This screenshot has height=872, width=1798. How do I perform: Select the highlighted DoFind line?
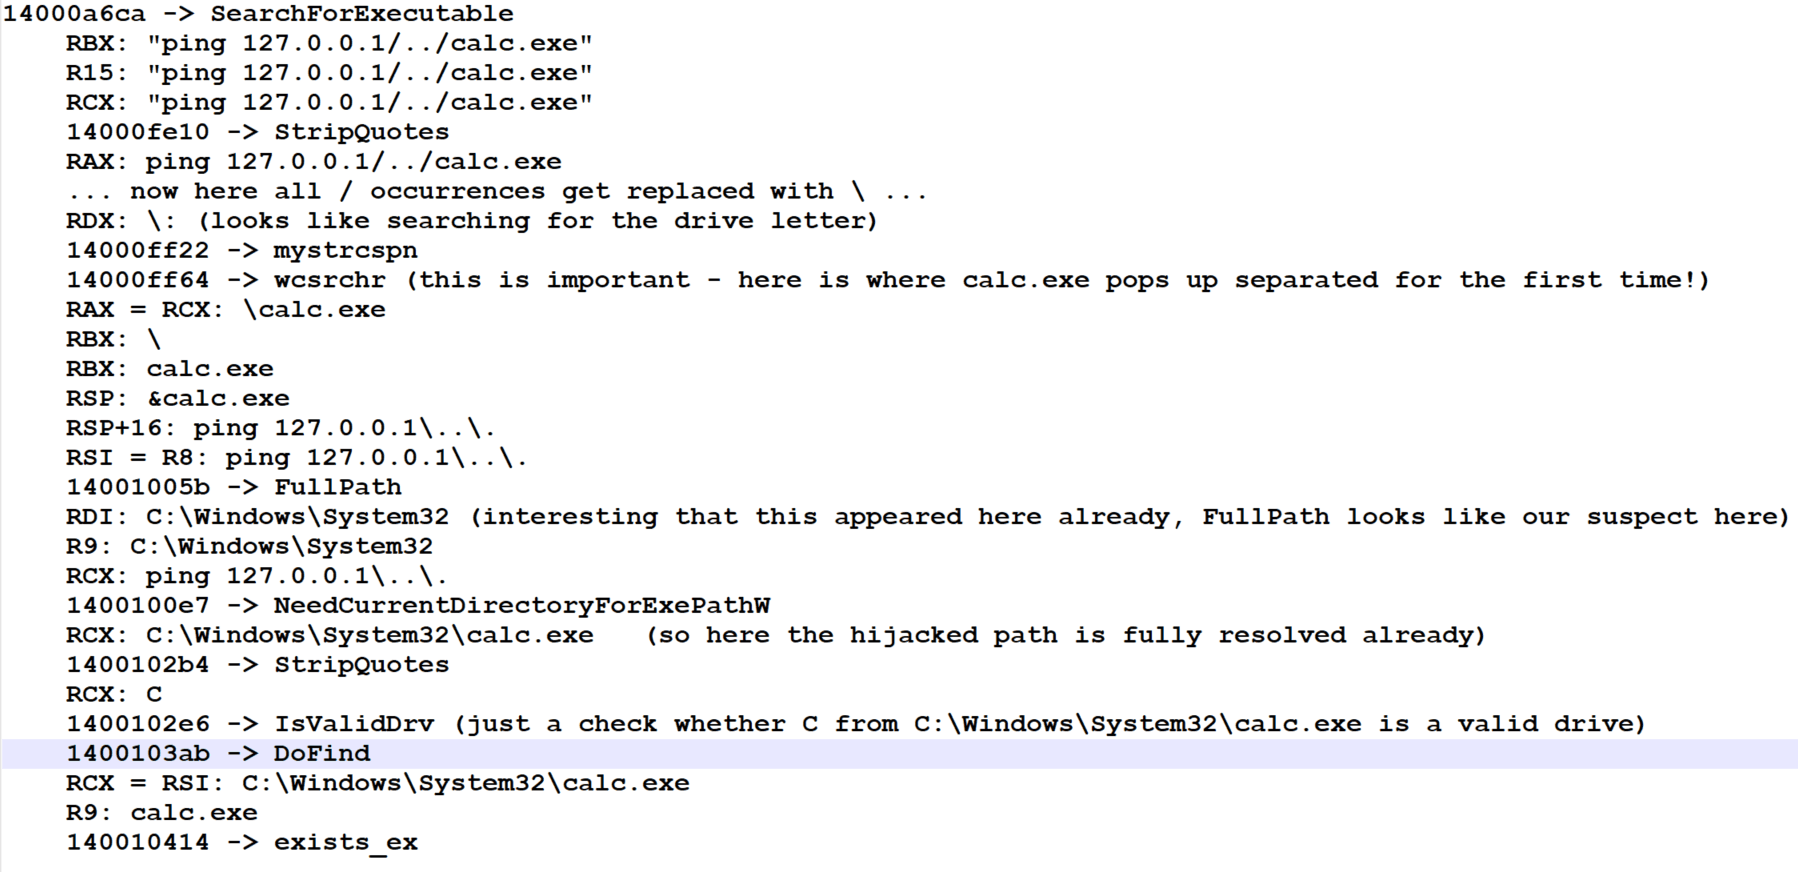[x=218, y=753]
